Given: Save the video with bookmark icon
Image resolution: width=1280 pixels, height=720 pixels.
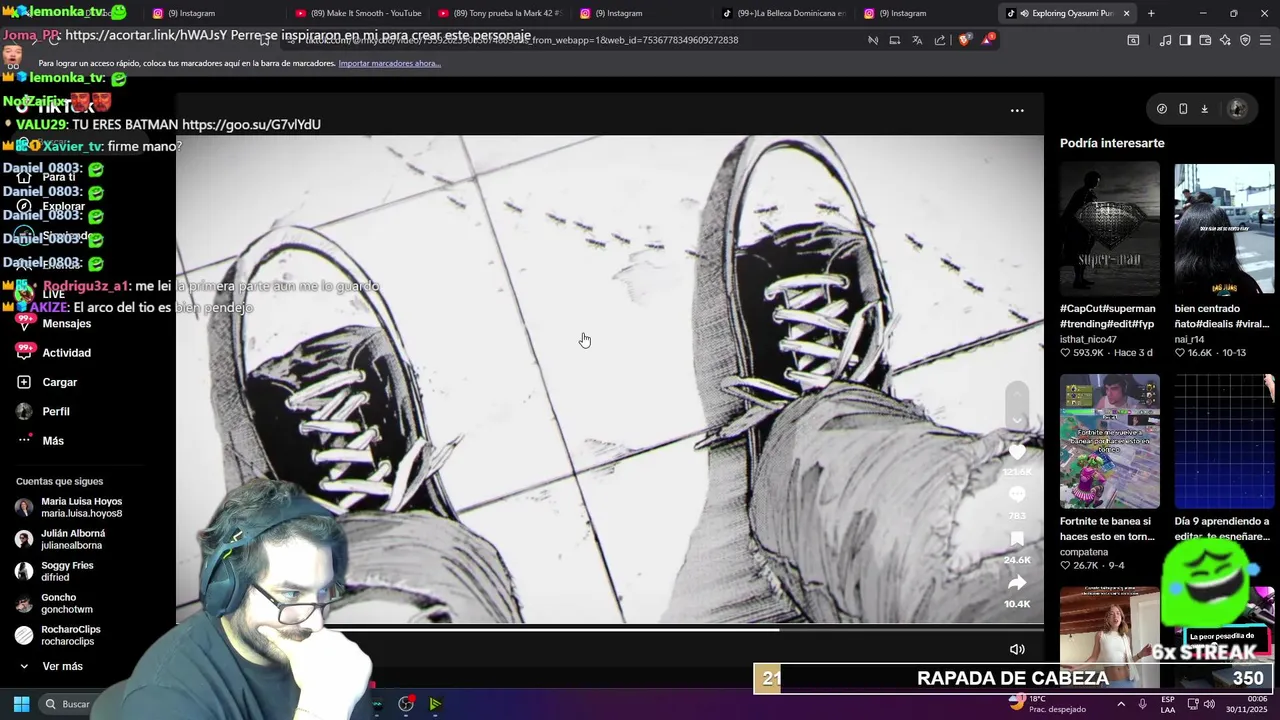Looking at the screenshot, I should pyautogui.click(x=1017, y=539).
